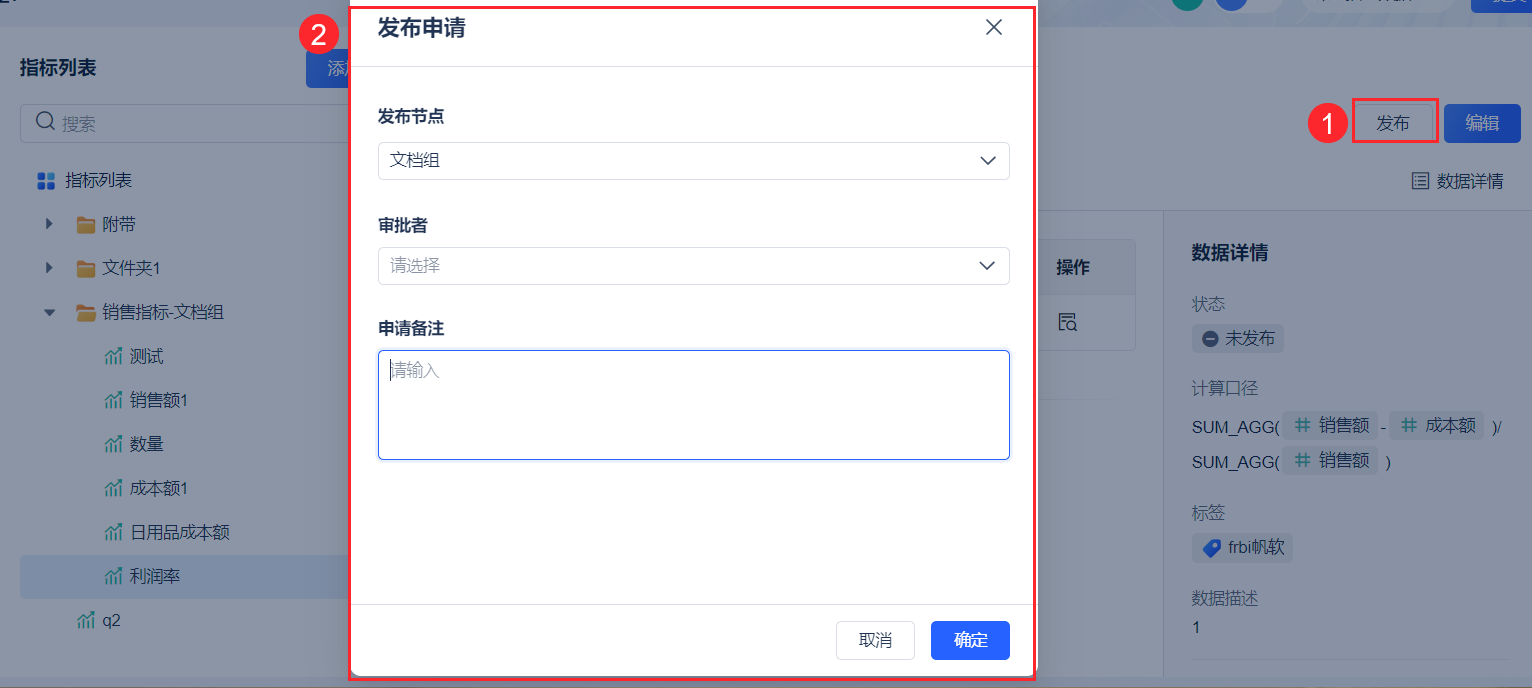Image resolution: width=1532 pixels, height=688 pixels.
Task: Open the 审批者 approver dropdown
Action: click(x=693, y=266)
